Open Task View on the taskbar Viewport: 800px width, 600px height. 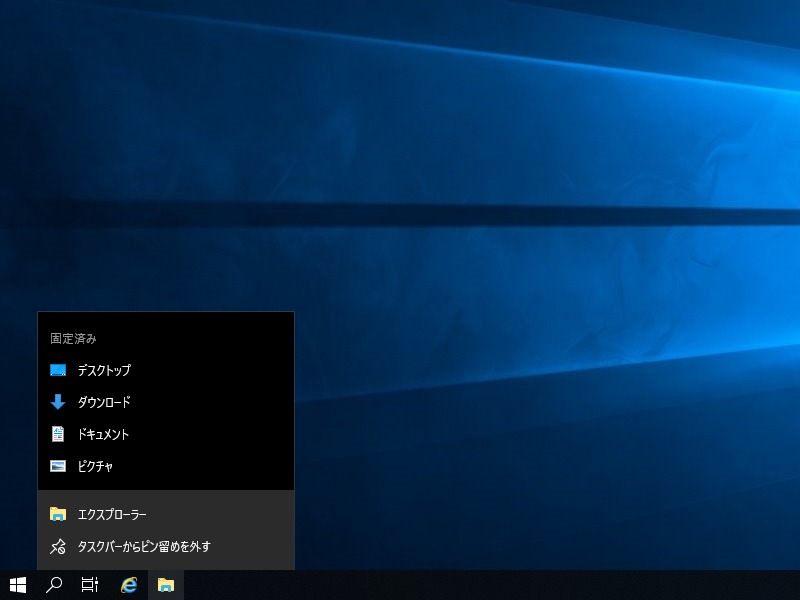[90, 585]
